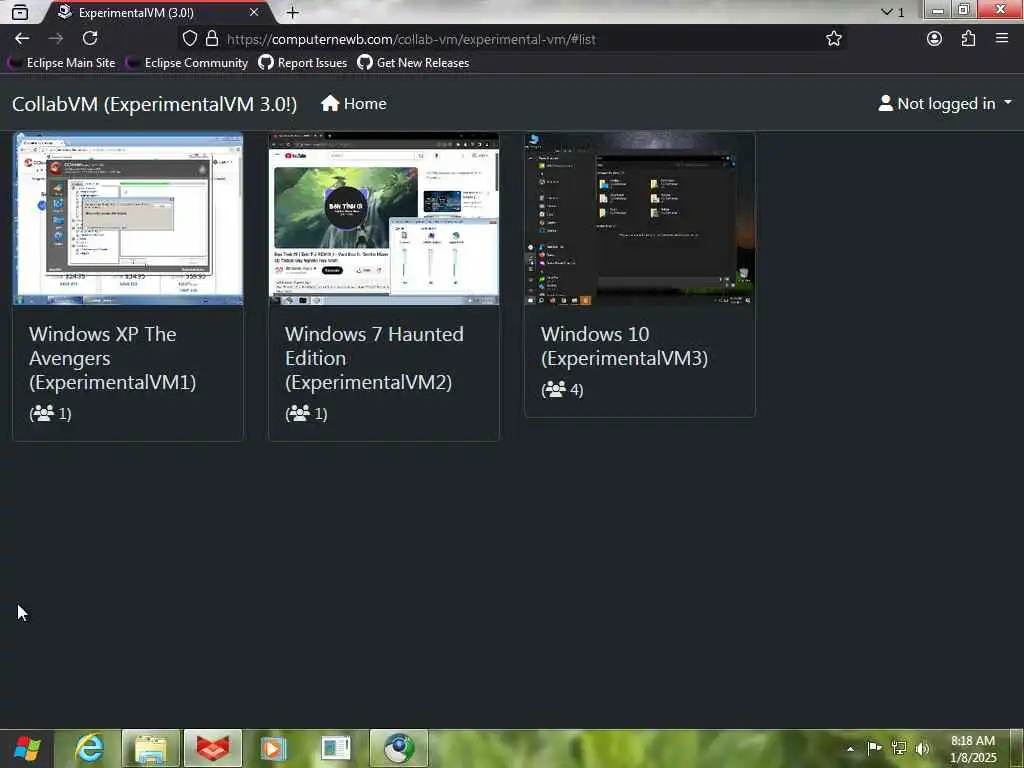The width and height of the screenshot is (1024, 768).
Task: Open the volume speaker tray icon
Action: coord(922,748)
